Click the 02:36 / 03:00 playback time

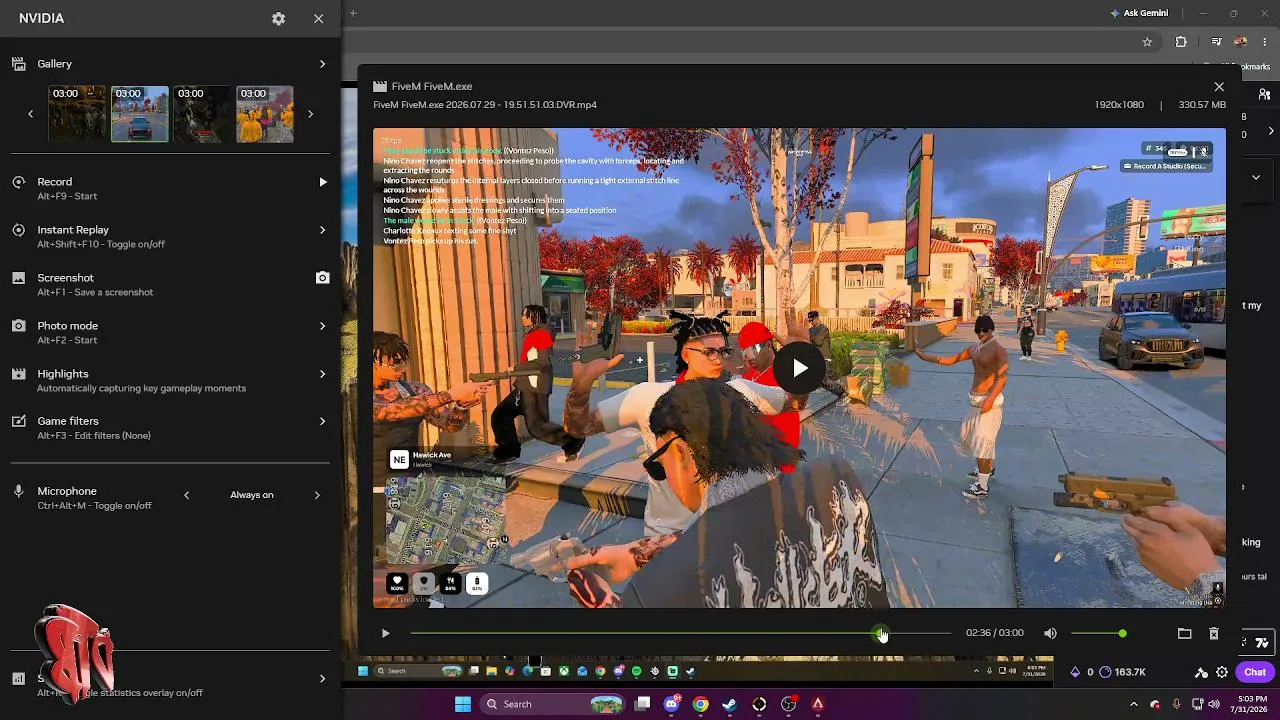click(994, 633)
